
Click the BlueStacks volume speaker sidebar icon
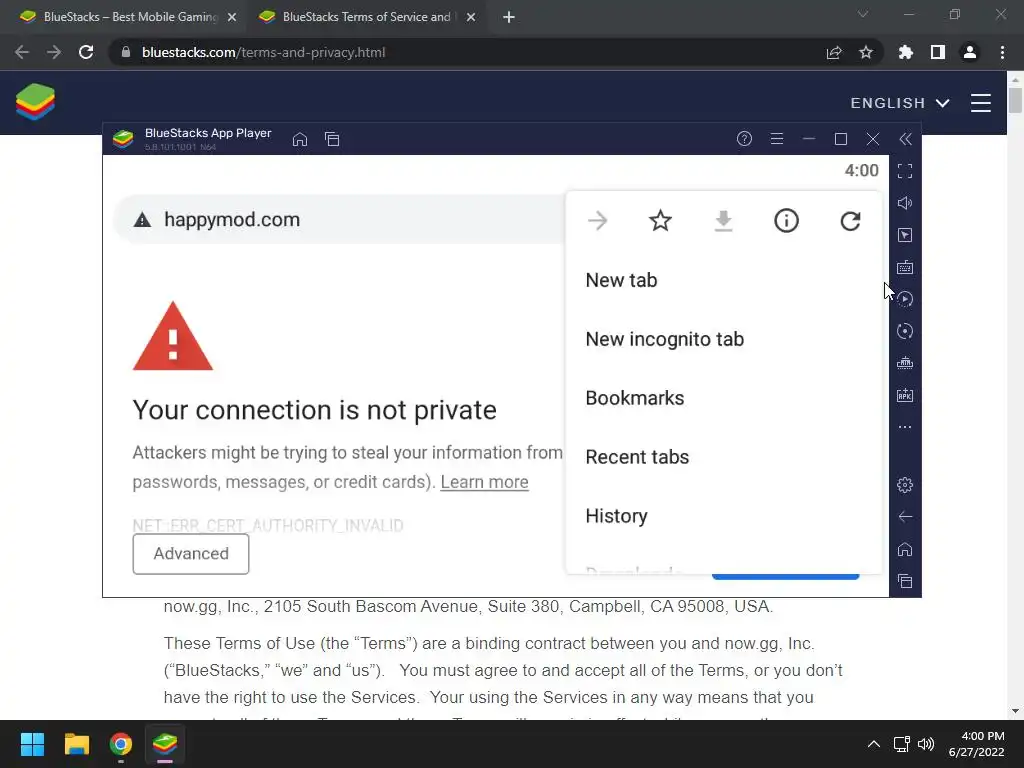point(905,203)
